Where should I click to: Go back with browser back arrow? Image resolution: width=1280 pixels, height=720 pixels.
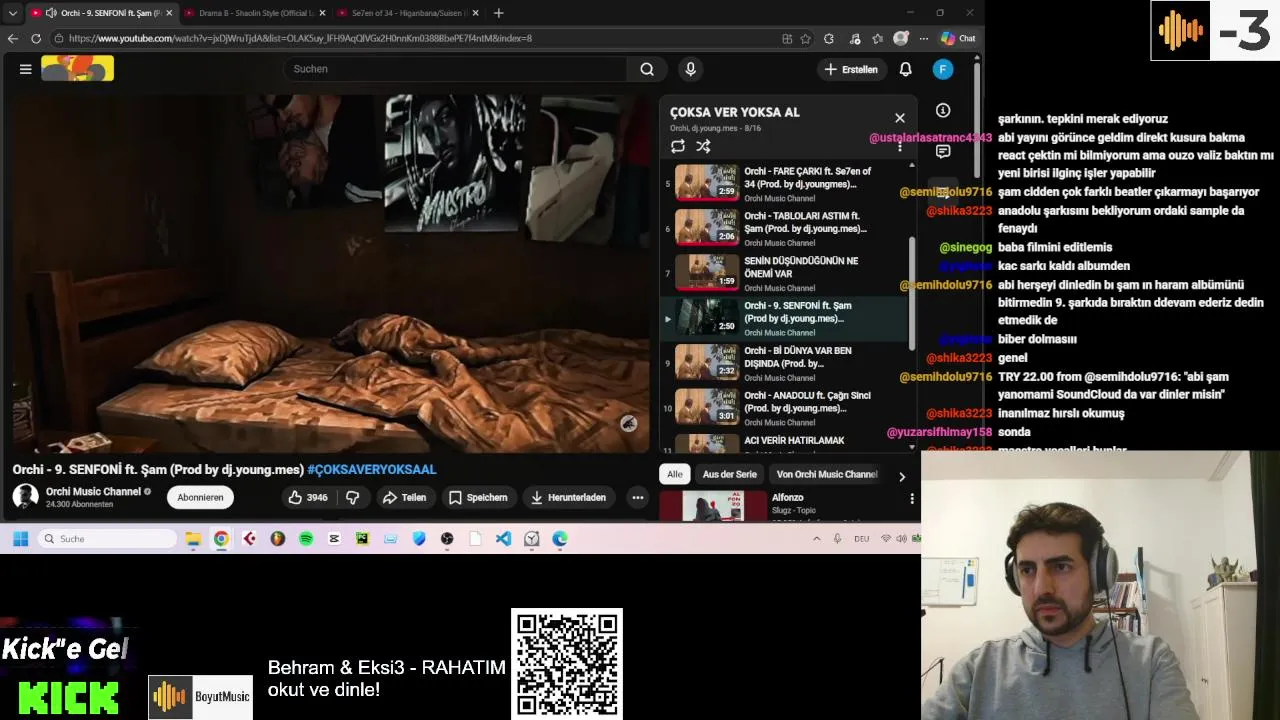pyautogui.click(x=13, y=38)
